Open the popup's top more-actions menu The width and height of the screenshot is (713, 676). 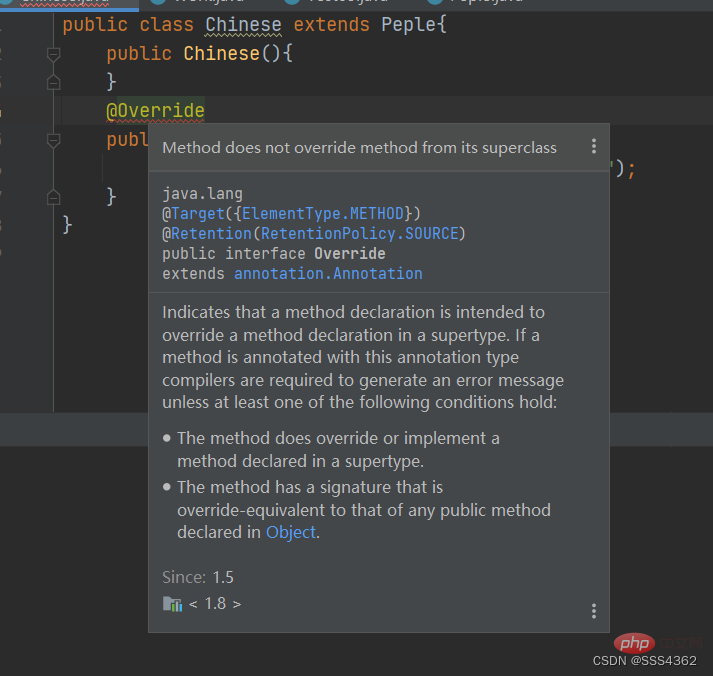pos(593,146)
